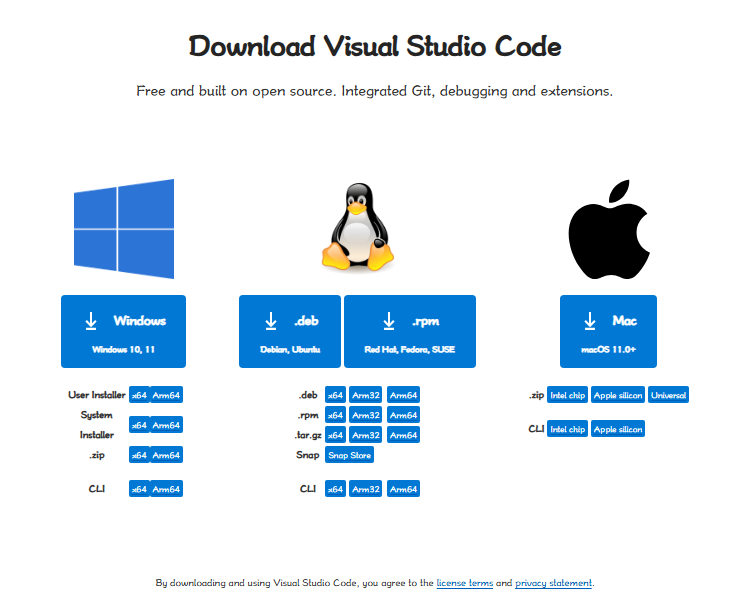This screenshot has height=612, width=754.
Task: Click the Linux Tux penguin icon
Action: (x=358, y=226)
